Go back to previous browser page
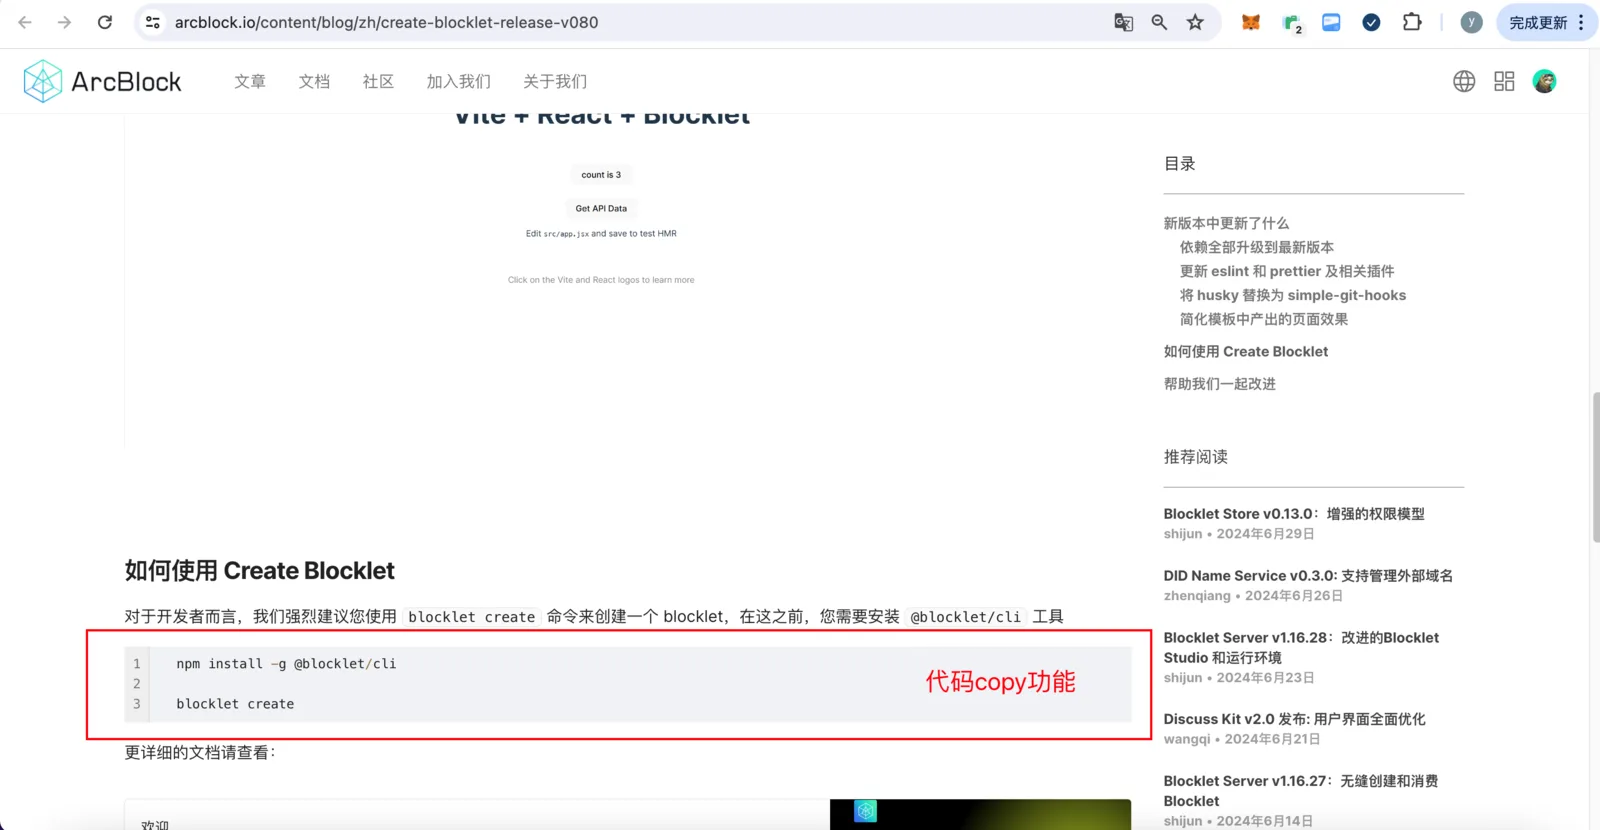Image resolution: width=1600 pixels, height=830 pixels. coord(25,22)
